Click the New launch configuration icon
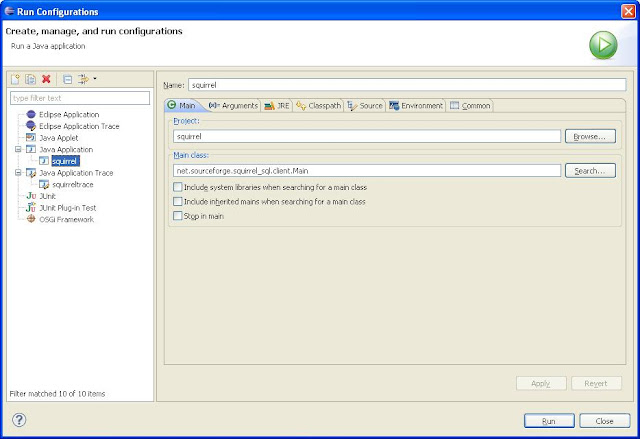 15,79
